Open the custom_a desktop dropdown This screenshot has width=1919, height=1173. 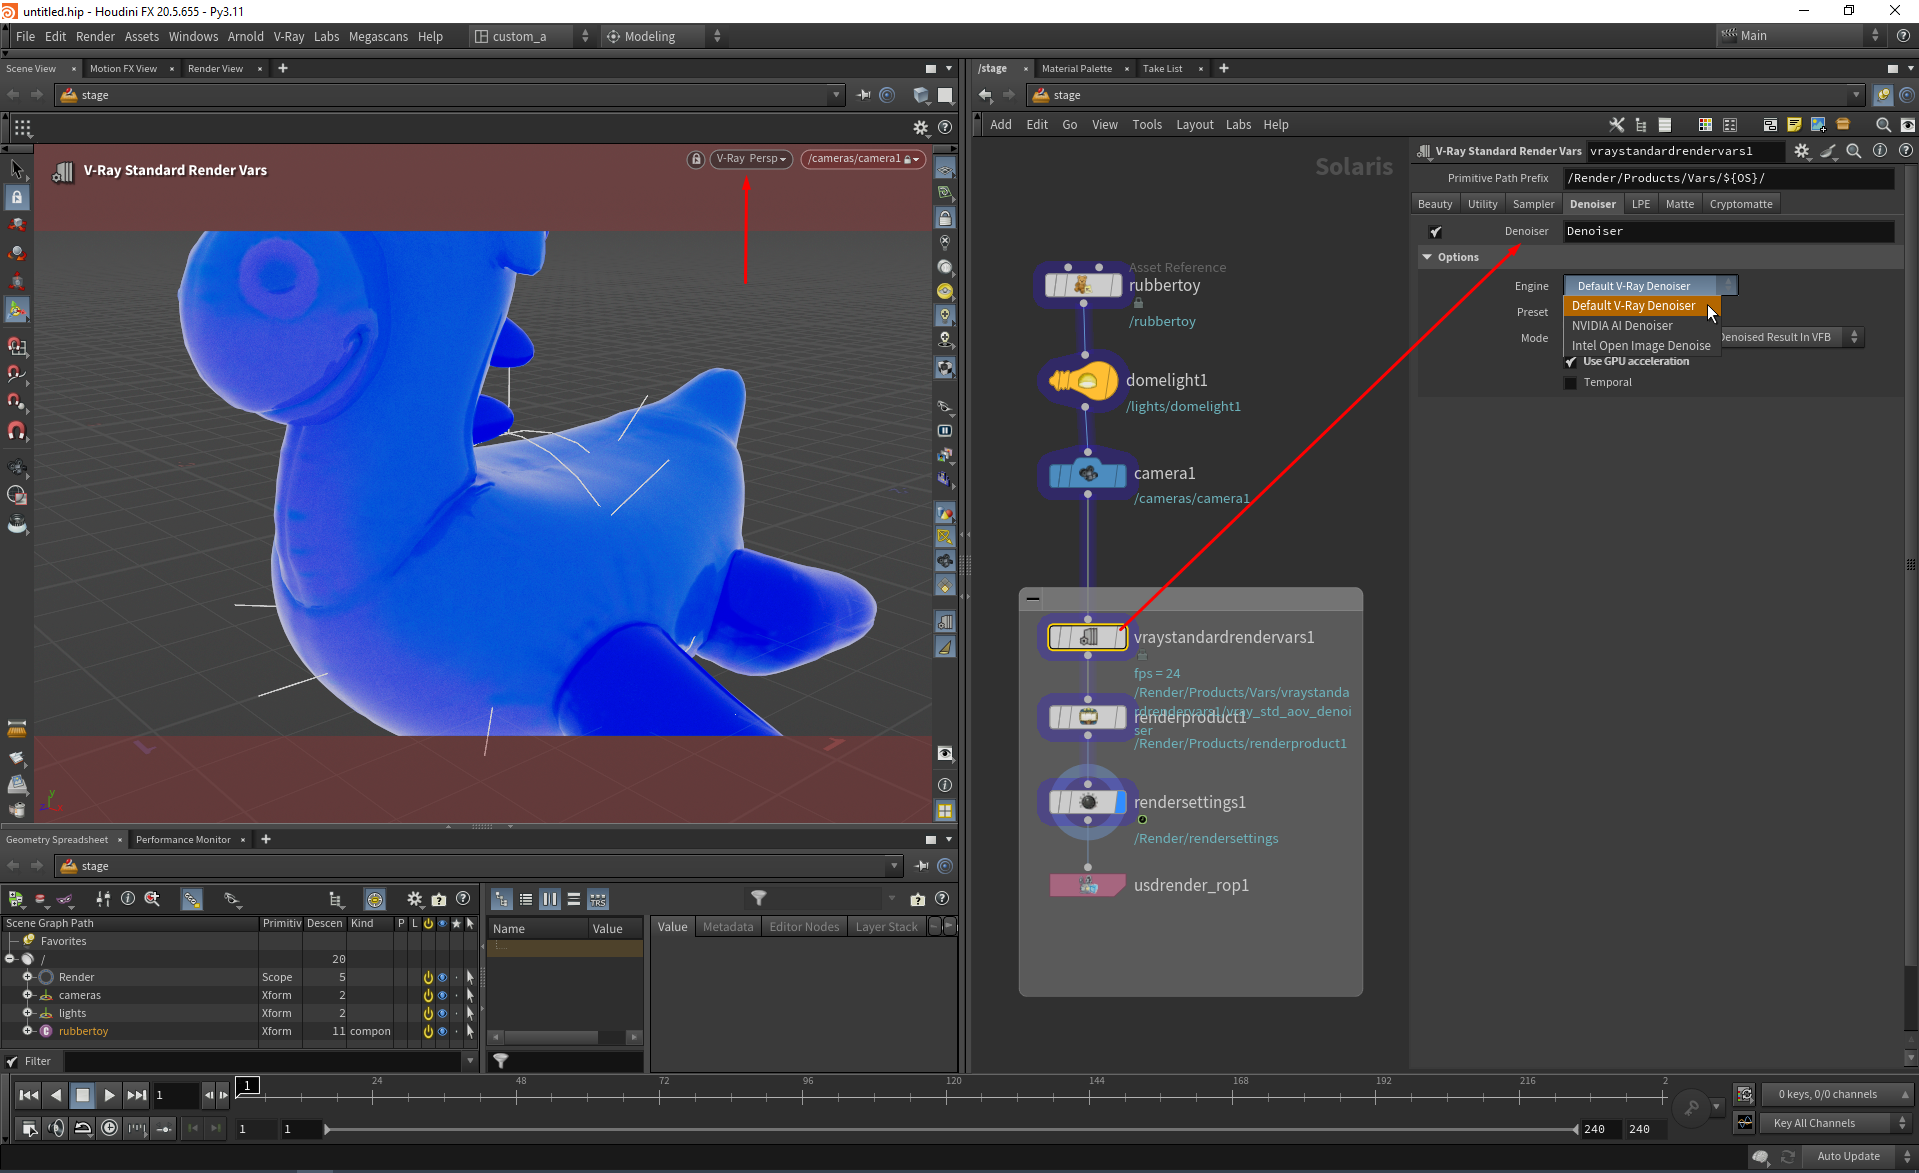(x=532, y=37)
